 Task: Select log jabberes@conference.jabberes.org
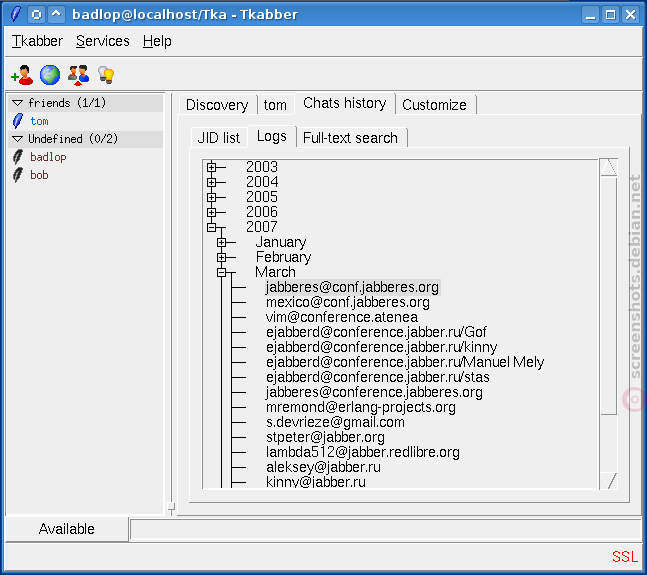click(x=374, y=392)
